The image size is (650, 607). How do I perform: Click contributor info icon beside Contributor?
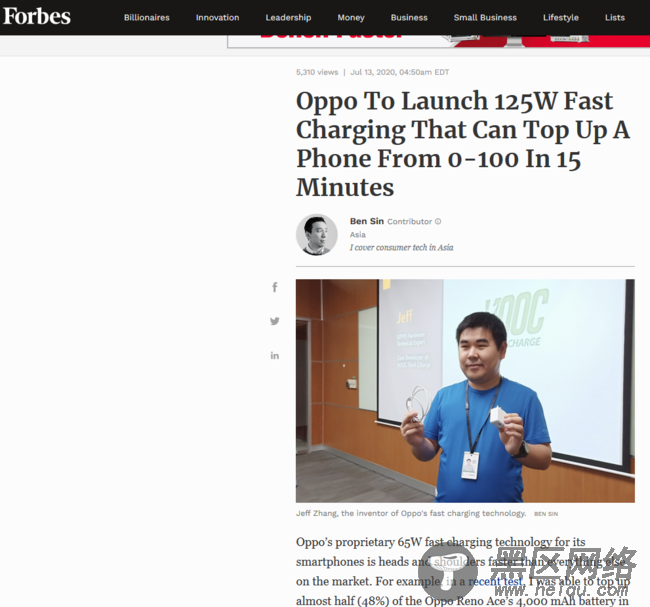coord(438,221)
